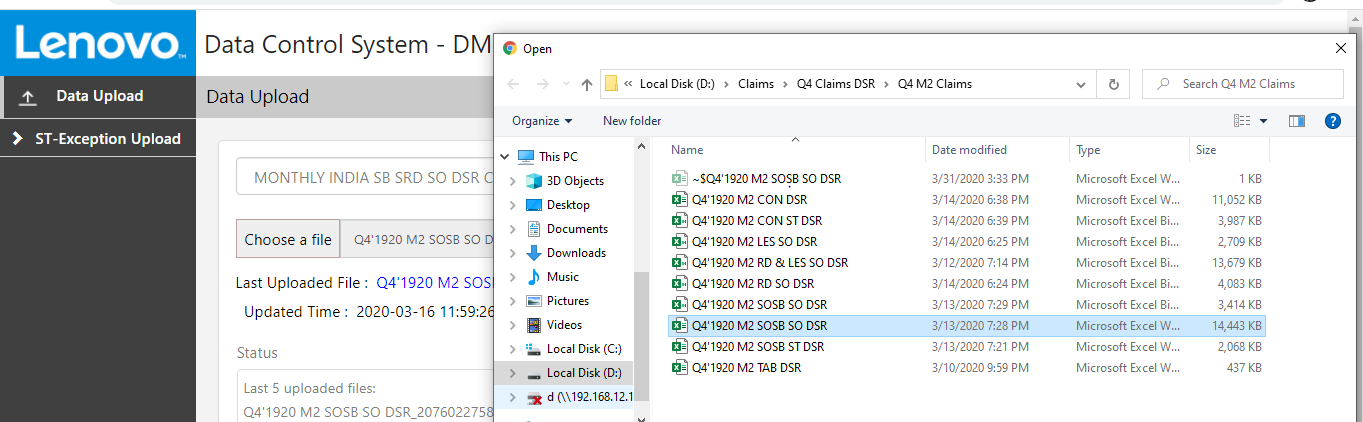Select the Downloads folder icon
Image resolution: width=1363 pixels, height=422 pixels.
tap(533, 253)
